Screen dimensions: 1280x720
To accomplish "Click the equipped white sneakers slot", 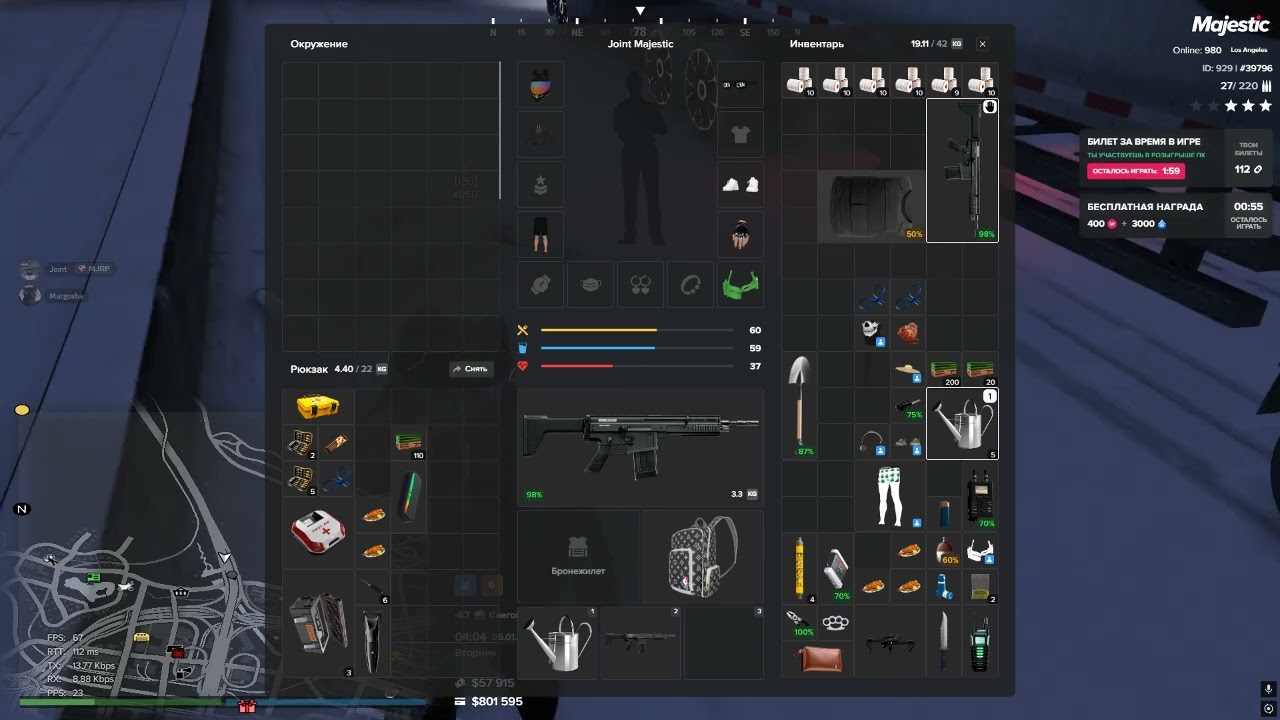I will (x=740, y=185).
